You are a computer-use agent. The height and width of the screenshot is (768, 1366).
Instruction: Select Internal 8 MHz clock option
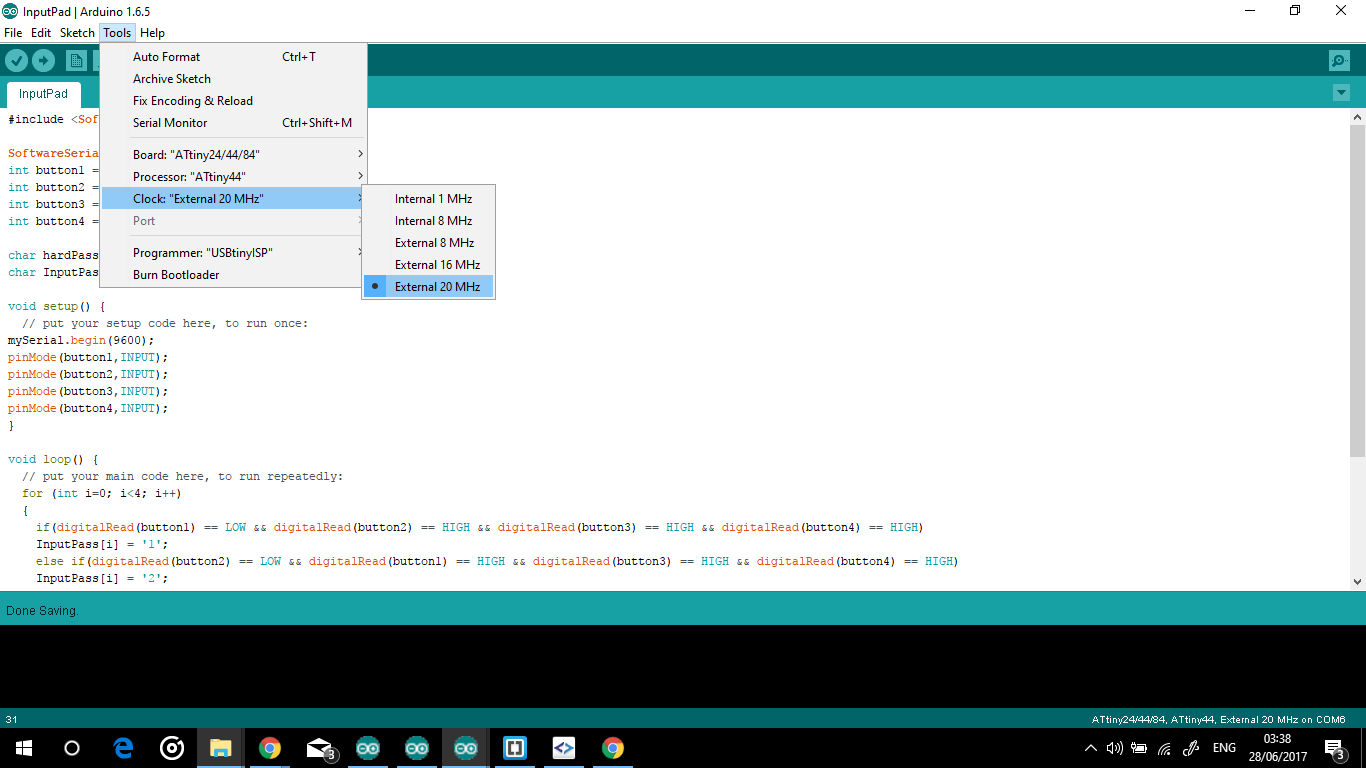coord(428,221)
